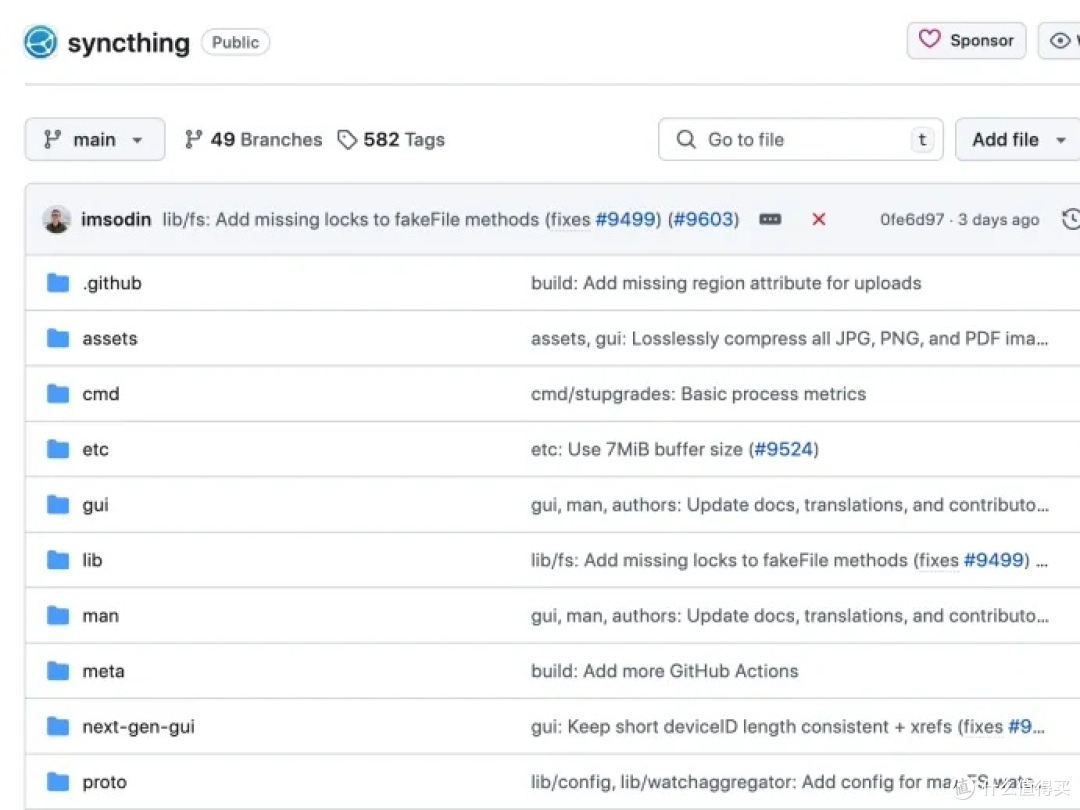Open issue #9524 from the etc commit message

[784, 449]
